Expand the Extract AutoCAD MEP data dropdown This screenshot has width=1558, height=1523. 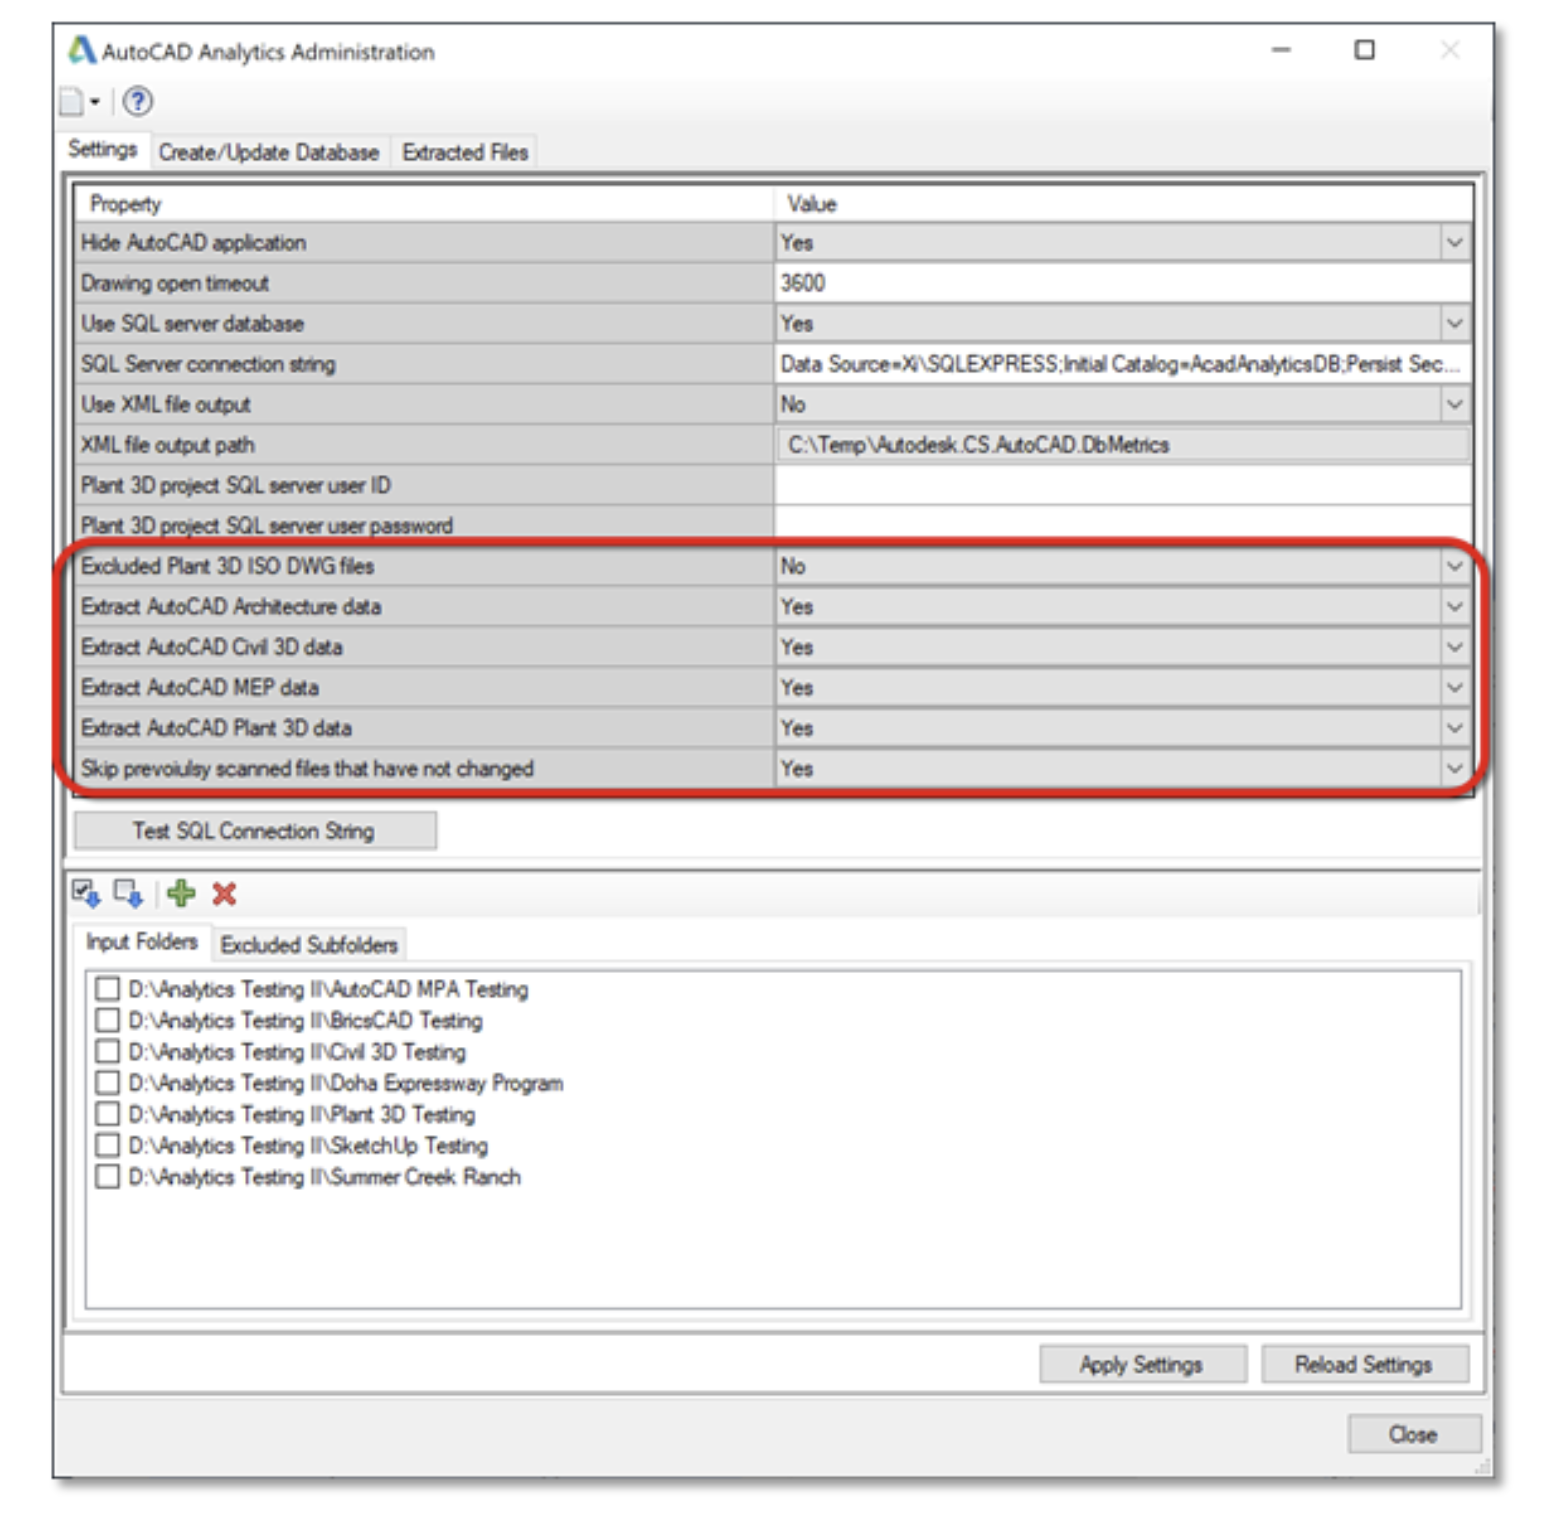pyautogui.click(x=1455, y=688)
